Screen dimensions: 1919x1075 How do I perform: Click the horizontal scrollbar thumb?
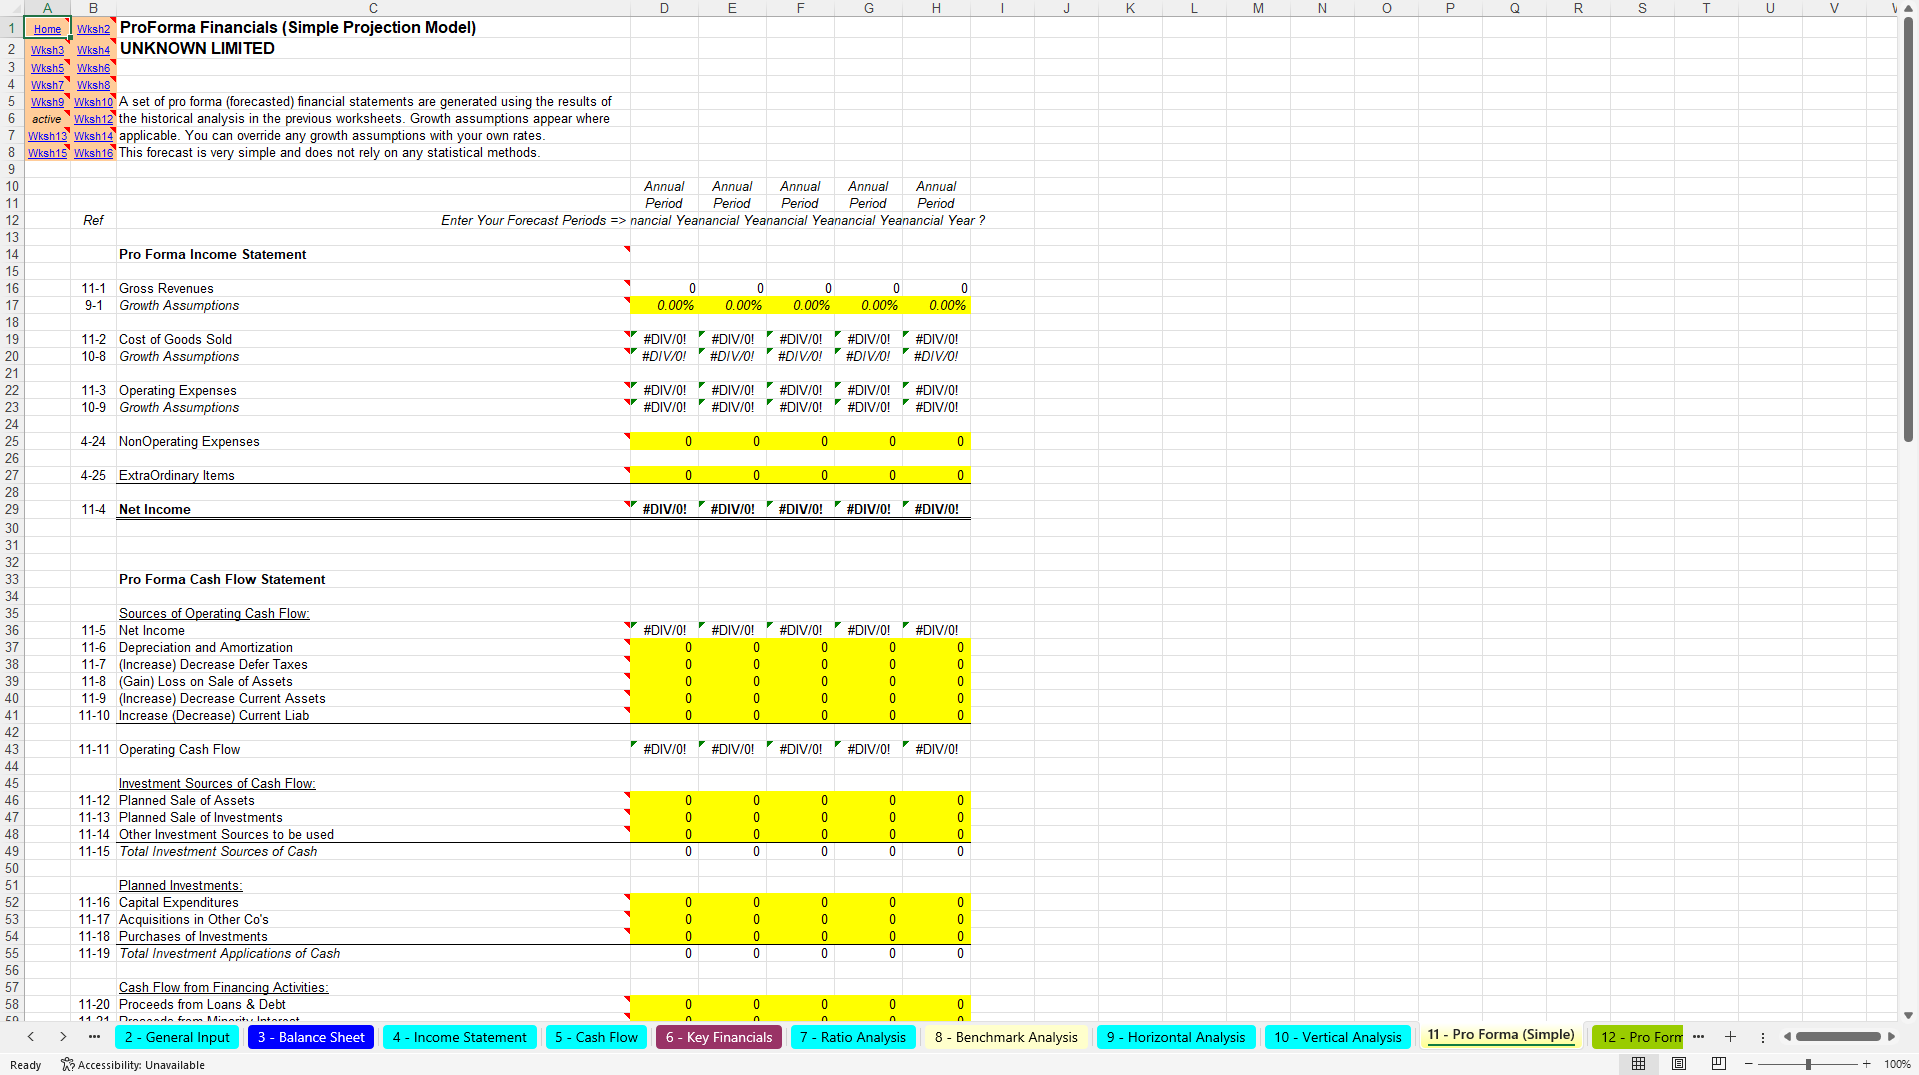[x=1838, y=1037]
